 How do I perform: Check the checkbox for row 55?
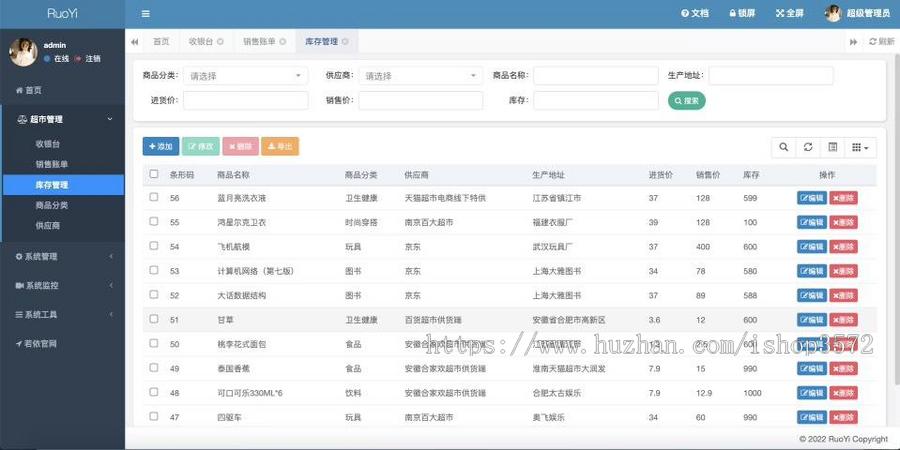(x=153, y=221)
